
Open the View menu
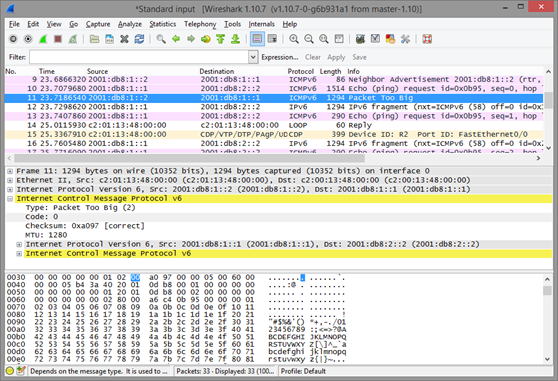click(x=54, y=24)
